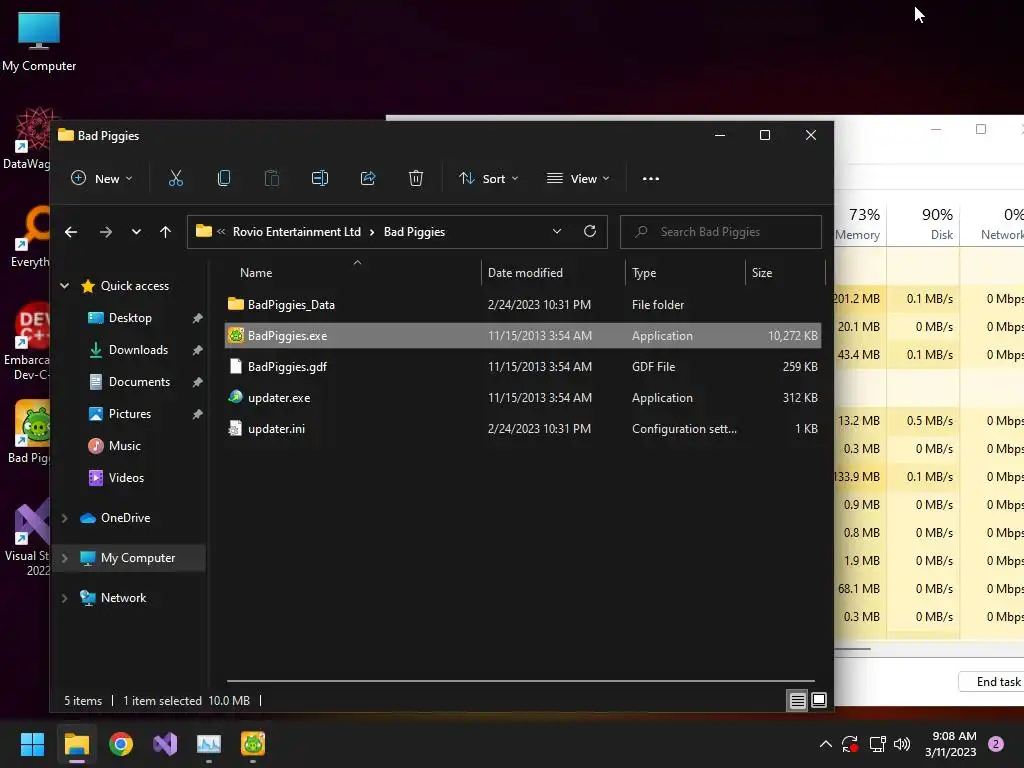
Task: Click Memory column in Task Manager
Action: pos(859,224)
